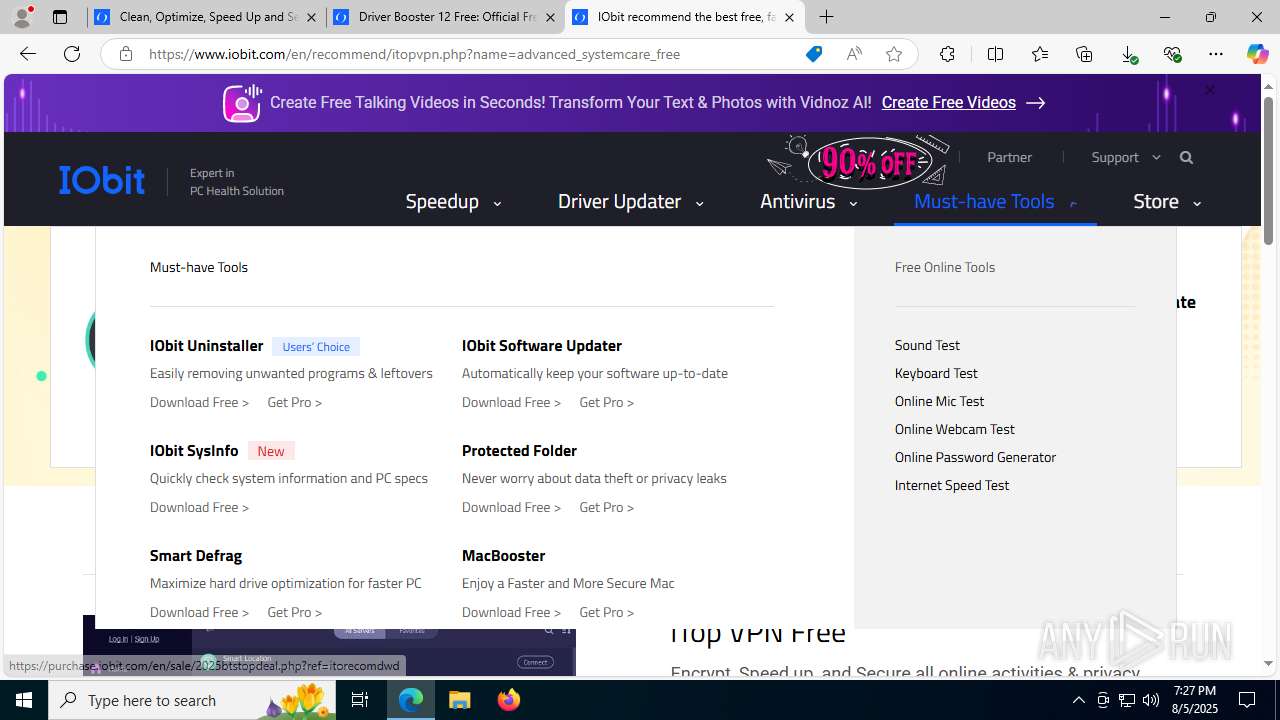Expand Speedup menu
The width and height of the screenshot is (1280, 720).
453,201
